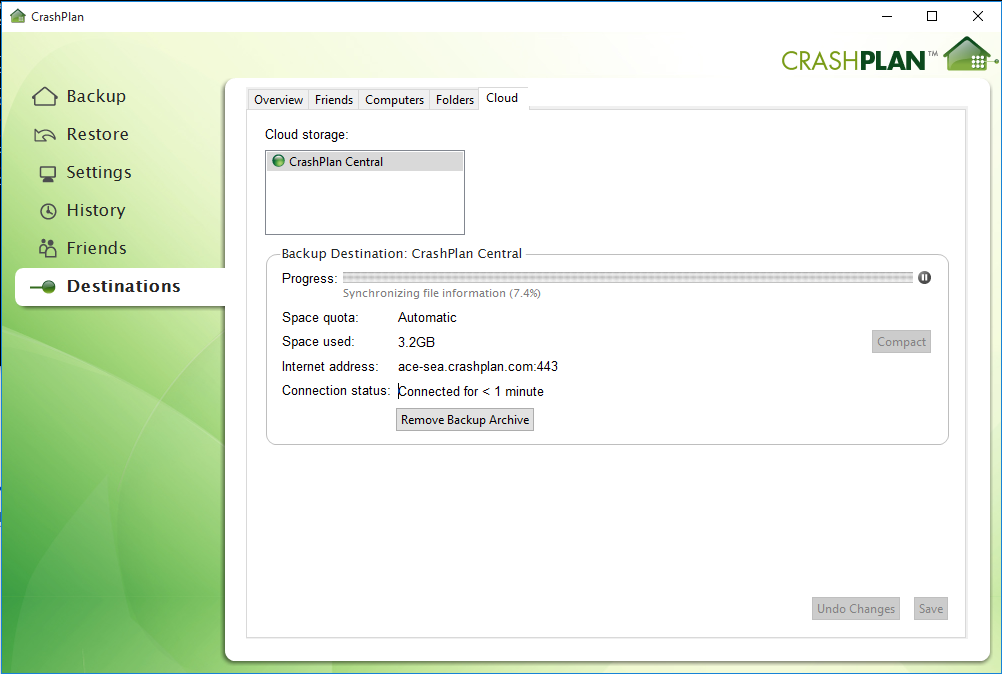Go to the Restore section
1002x674 pixels.
98,134
